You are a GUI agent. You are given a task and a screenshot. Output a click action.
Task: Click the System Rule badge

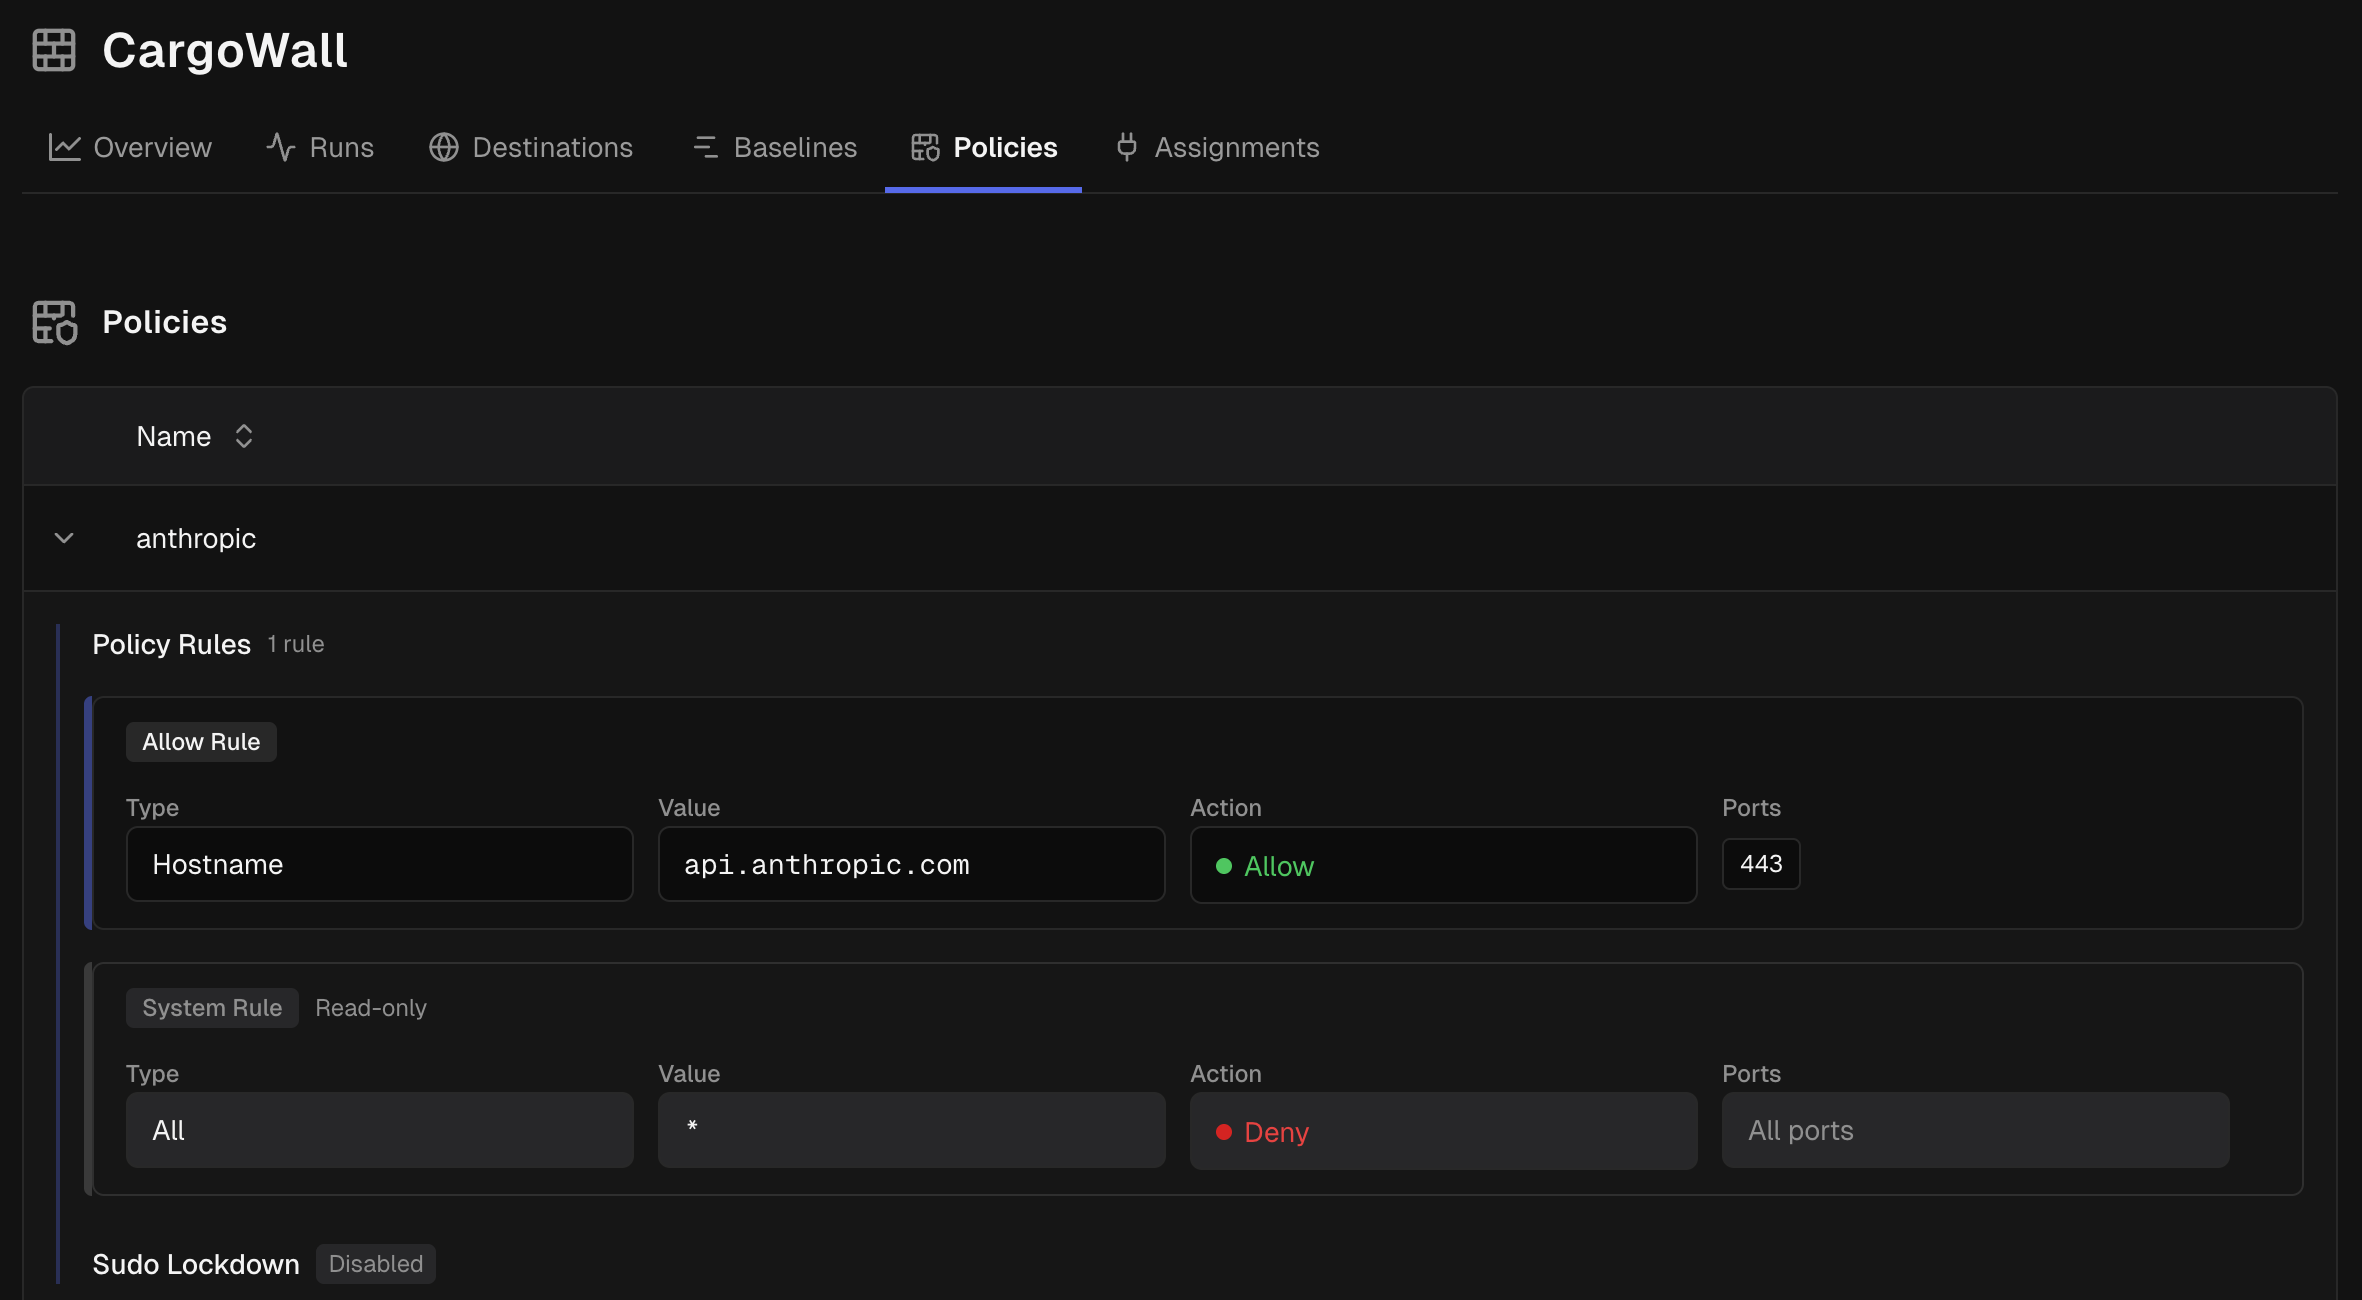pos(212,1008)
